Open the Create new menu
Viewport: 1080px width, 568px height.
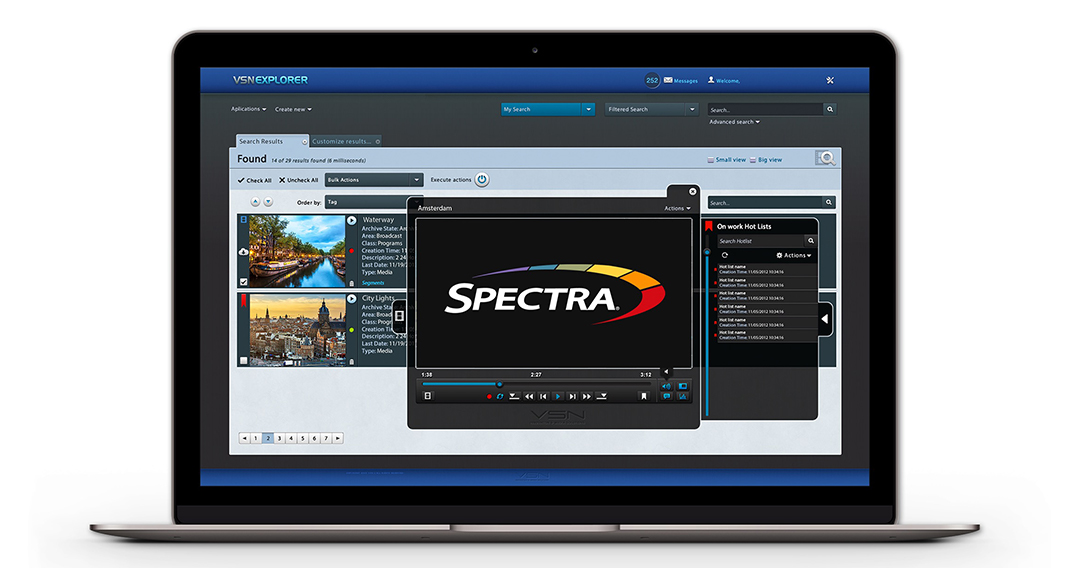point(293,109)
